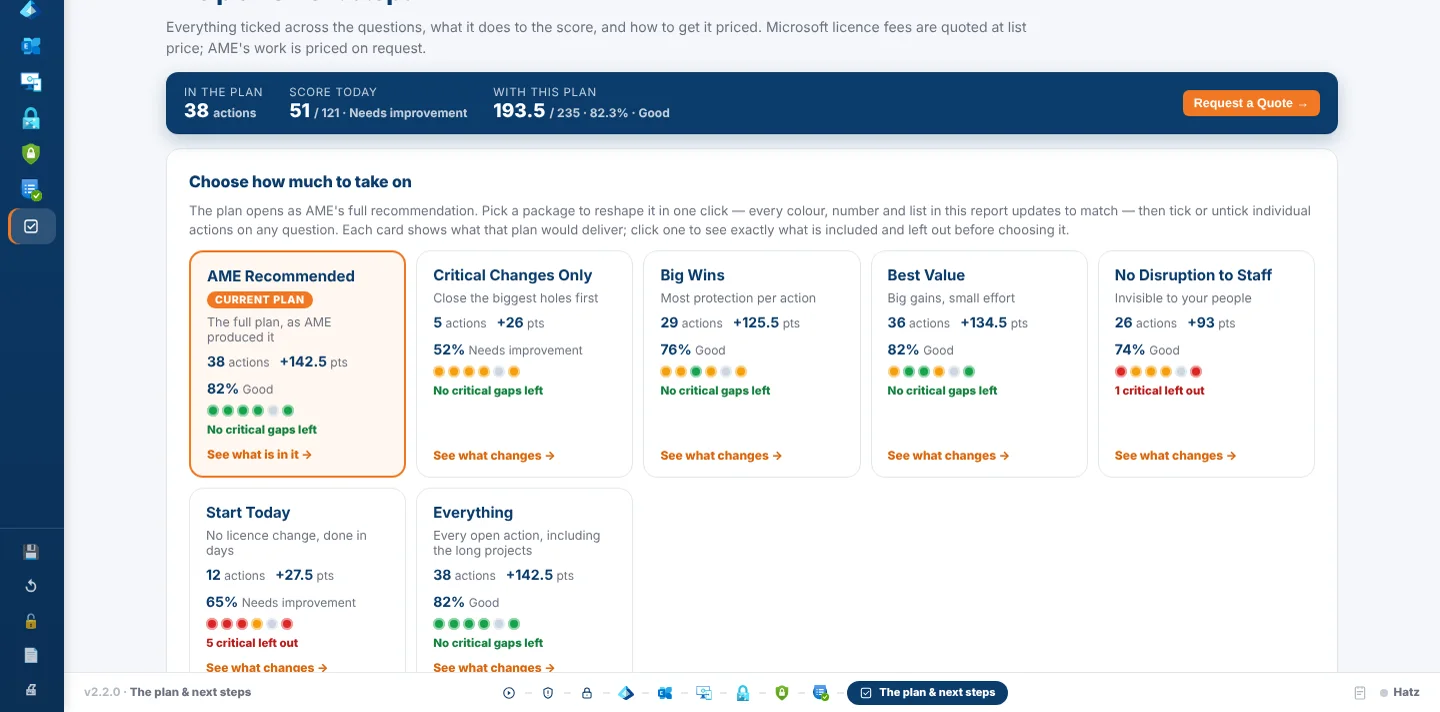Click the shield alert step in the bottom stepper
The image size is (1440, 712).
[548, 693]
